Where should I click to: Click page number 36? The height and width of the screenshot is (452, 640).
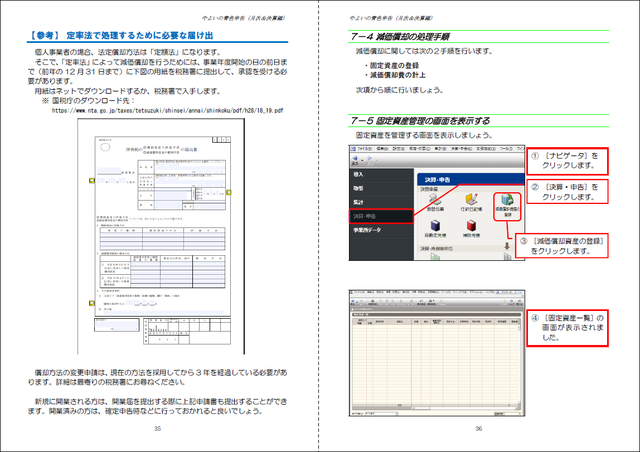click(478, 428)
